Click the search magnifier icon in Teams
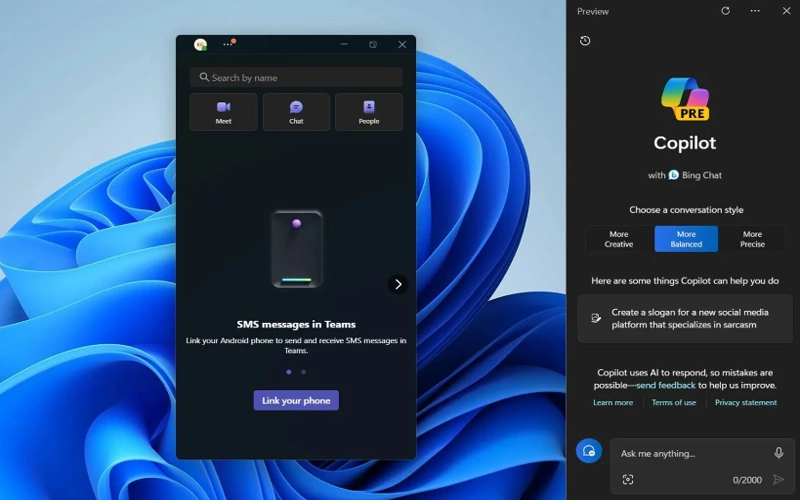This screenshot has height=500, width=800. click(x=204, y=77)
